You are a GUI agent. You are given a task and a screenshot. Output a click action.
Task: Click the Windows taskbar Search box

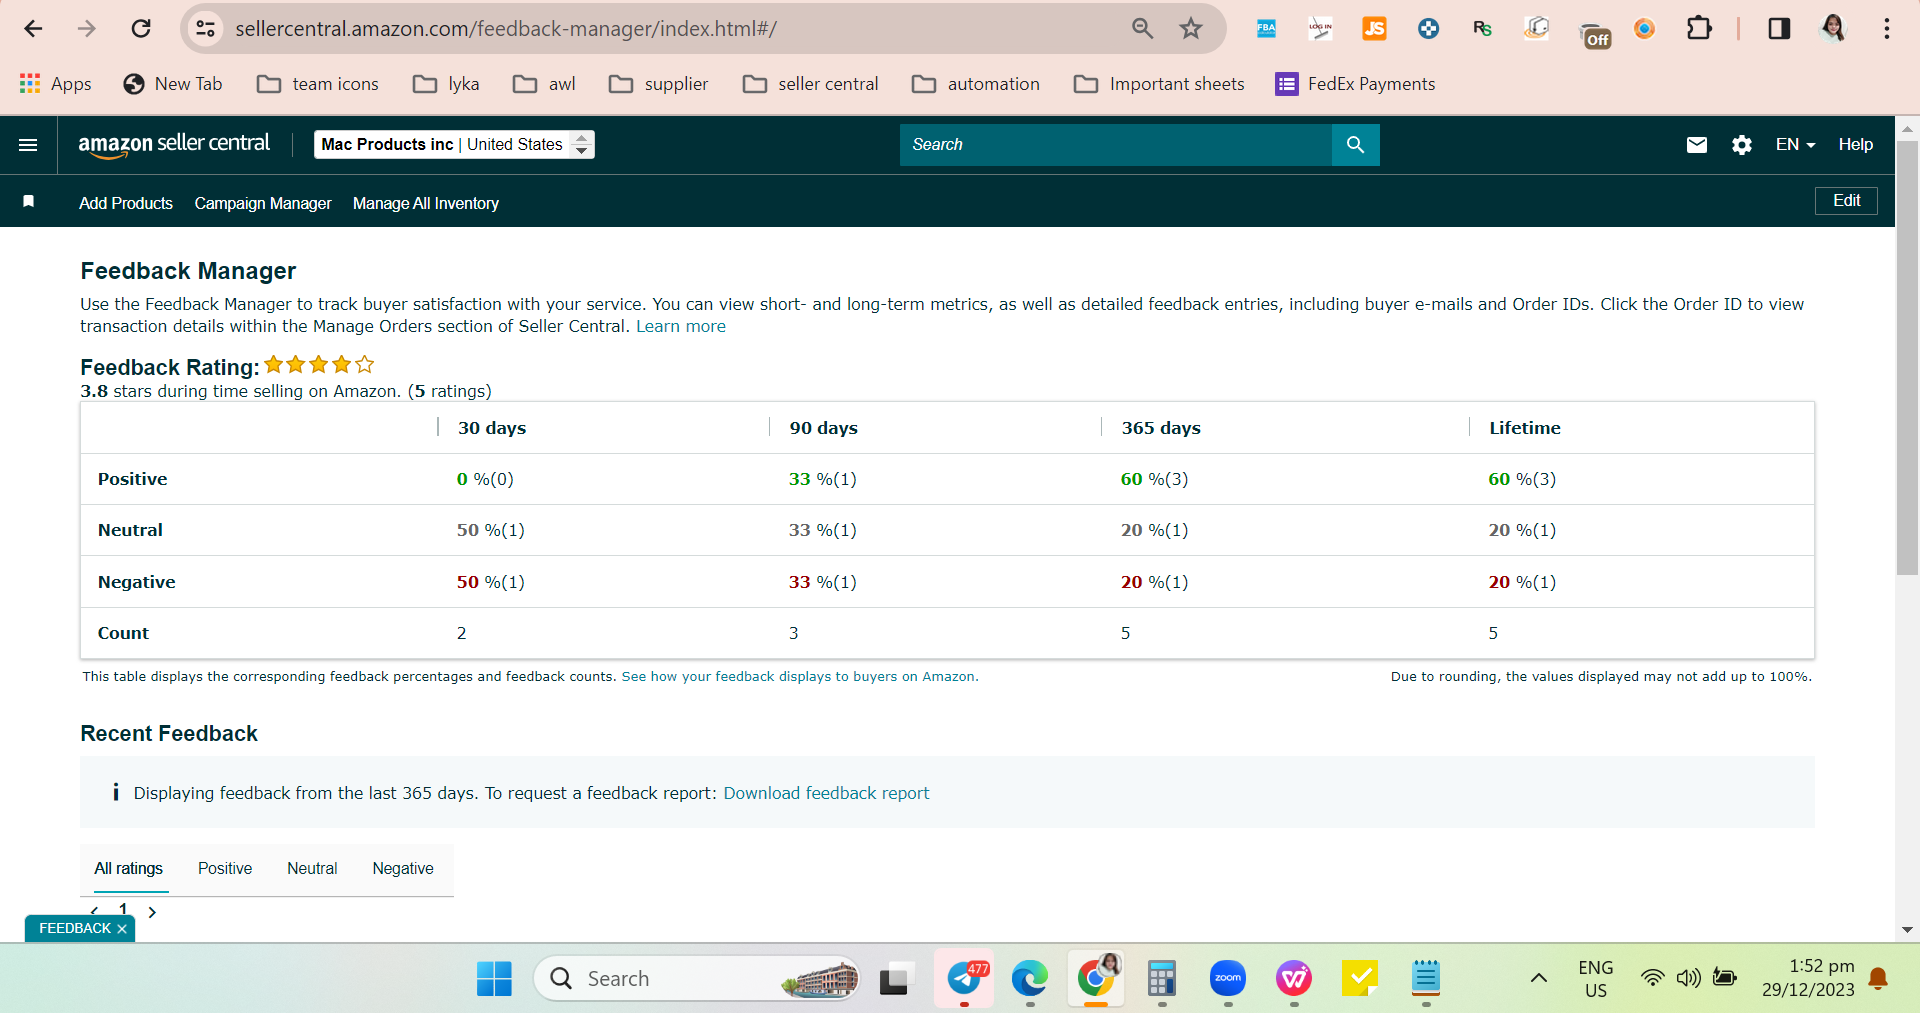(x=697, y=979)
